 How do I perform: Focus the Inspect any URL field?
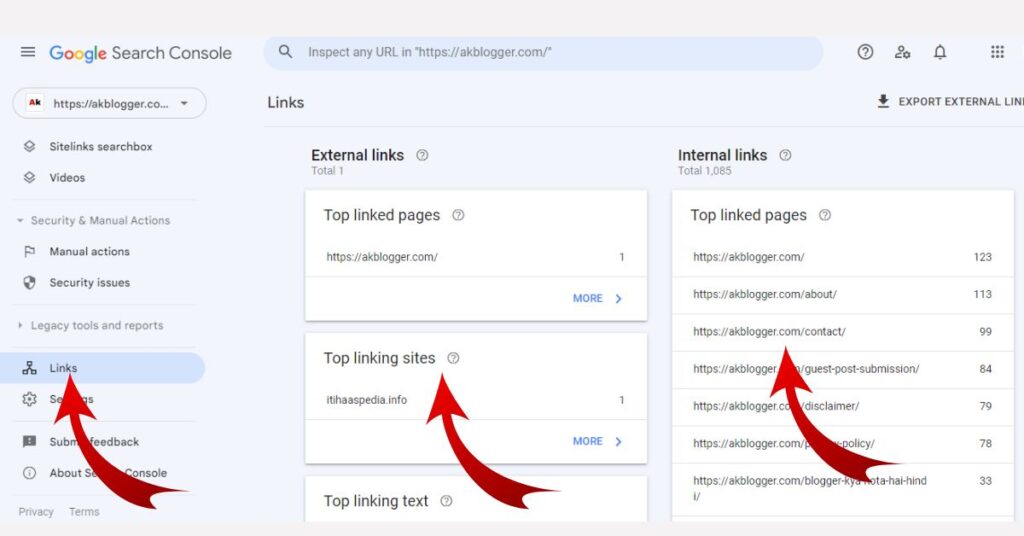point(543,52)
